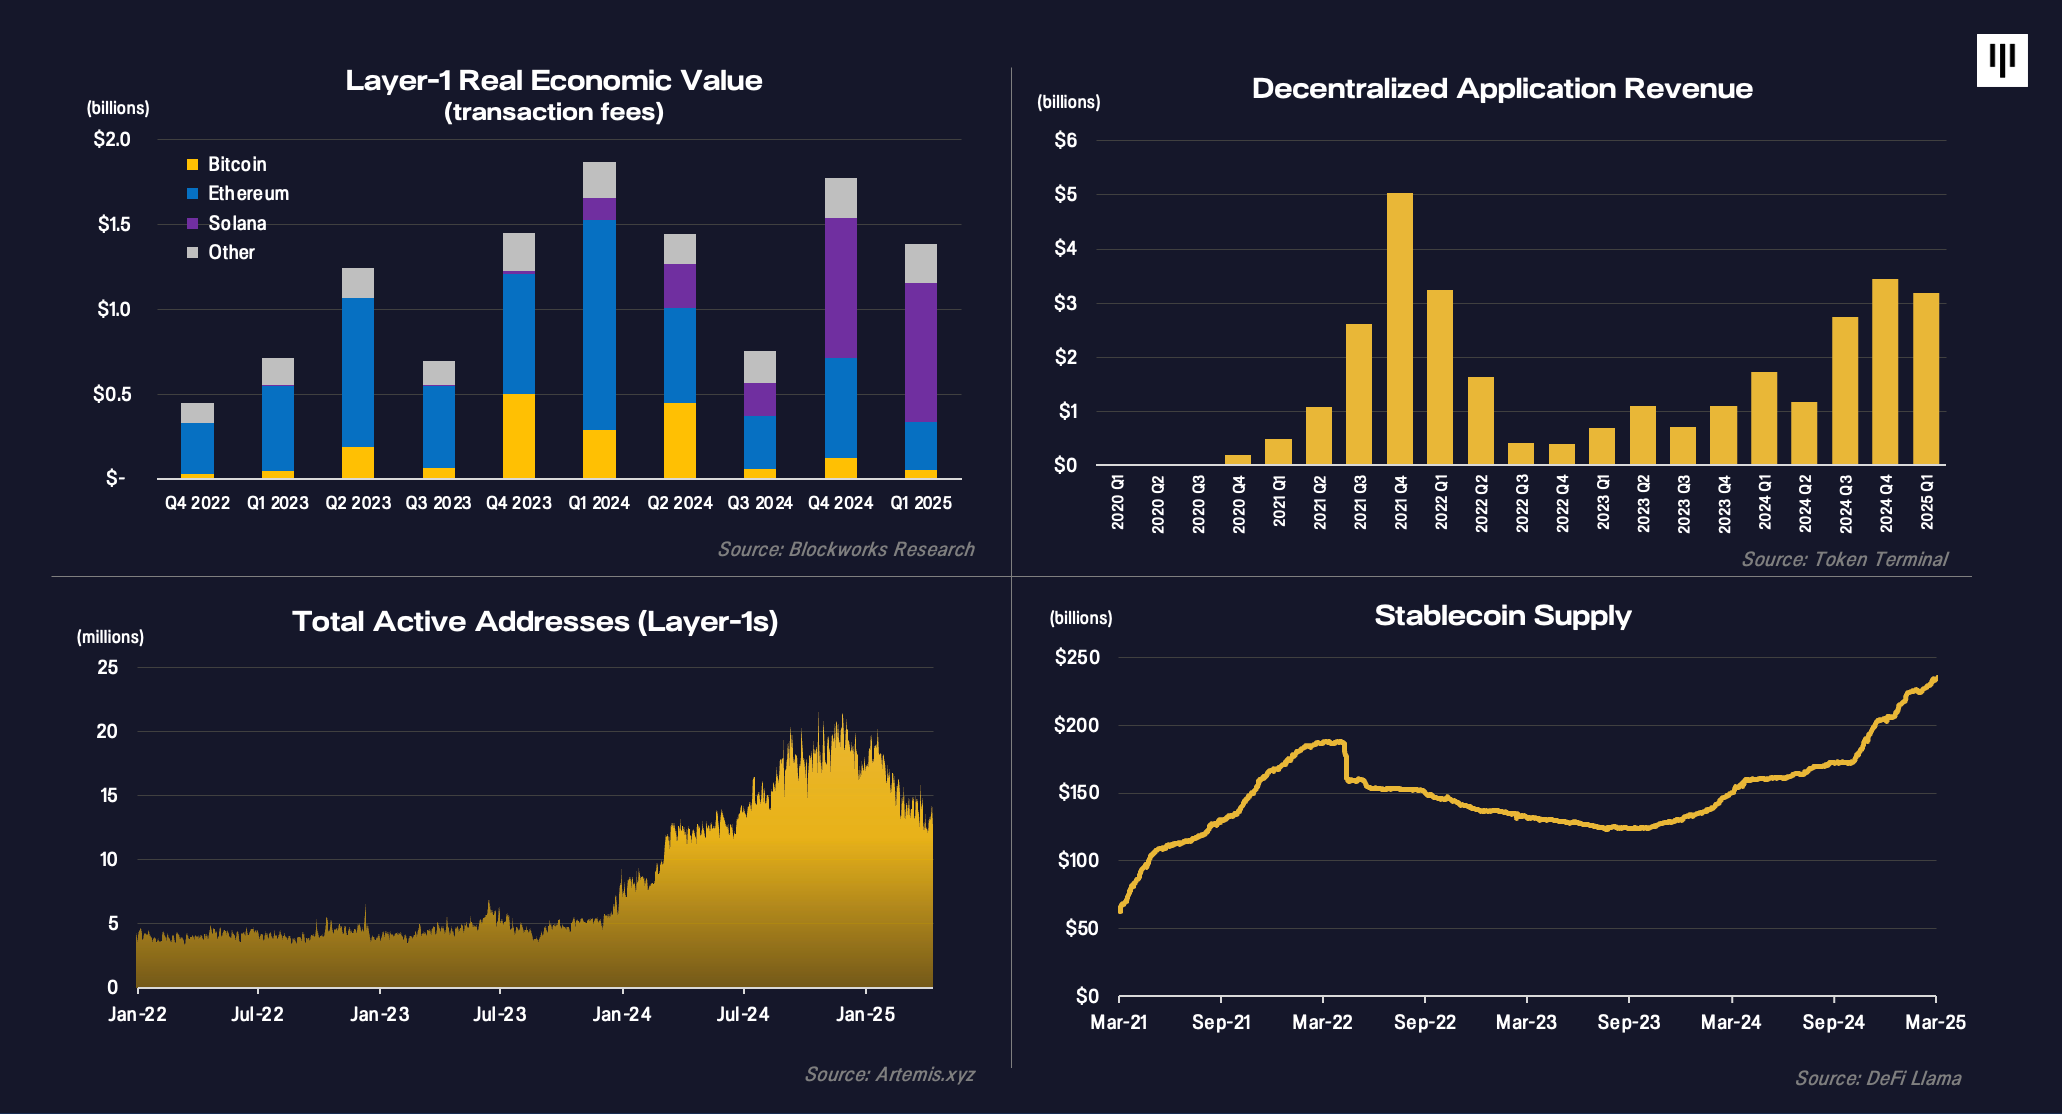Select the Ethereum legend marker

190,193
